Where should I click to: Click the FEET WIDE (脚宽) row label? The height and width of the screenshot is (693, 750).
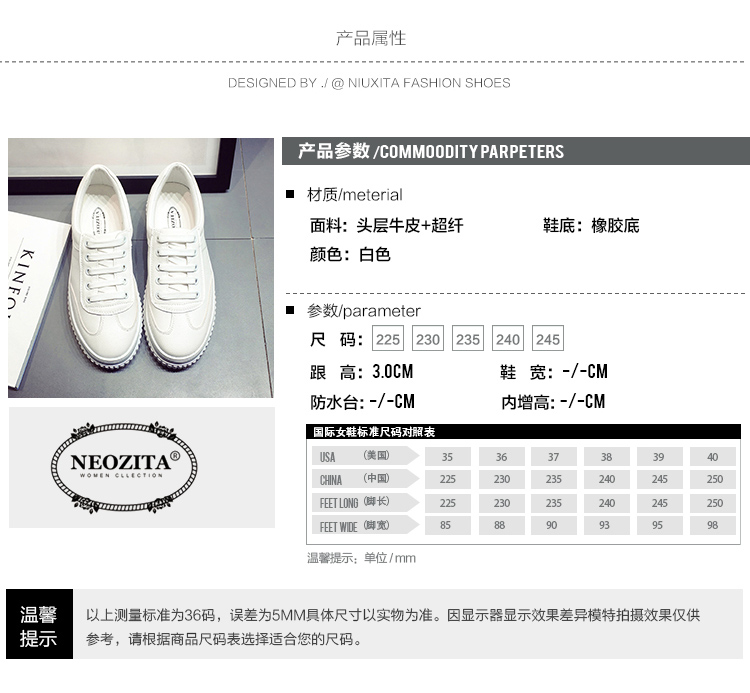pos(365,525)
